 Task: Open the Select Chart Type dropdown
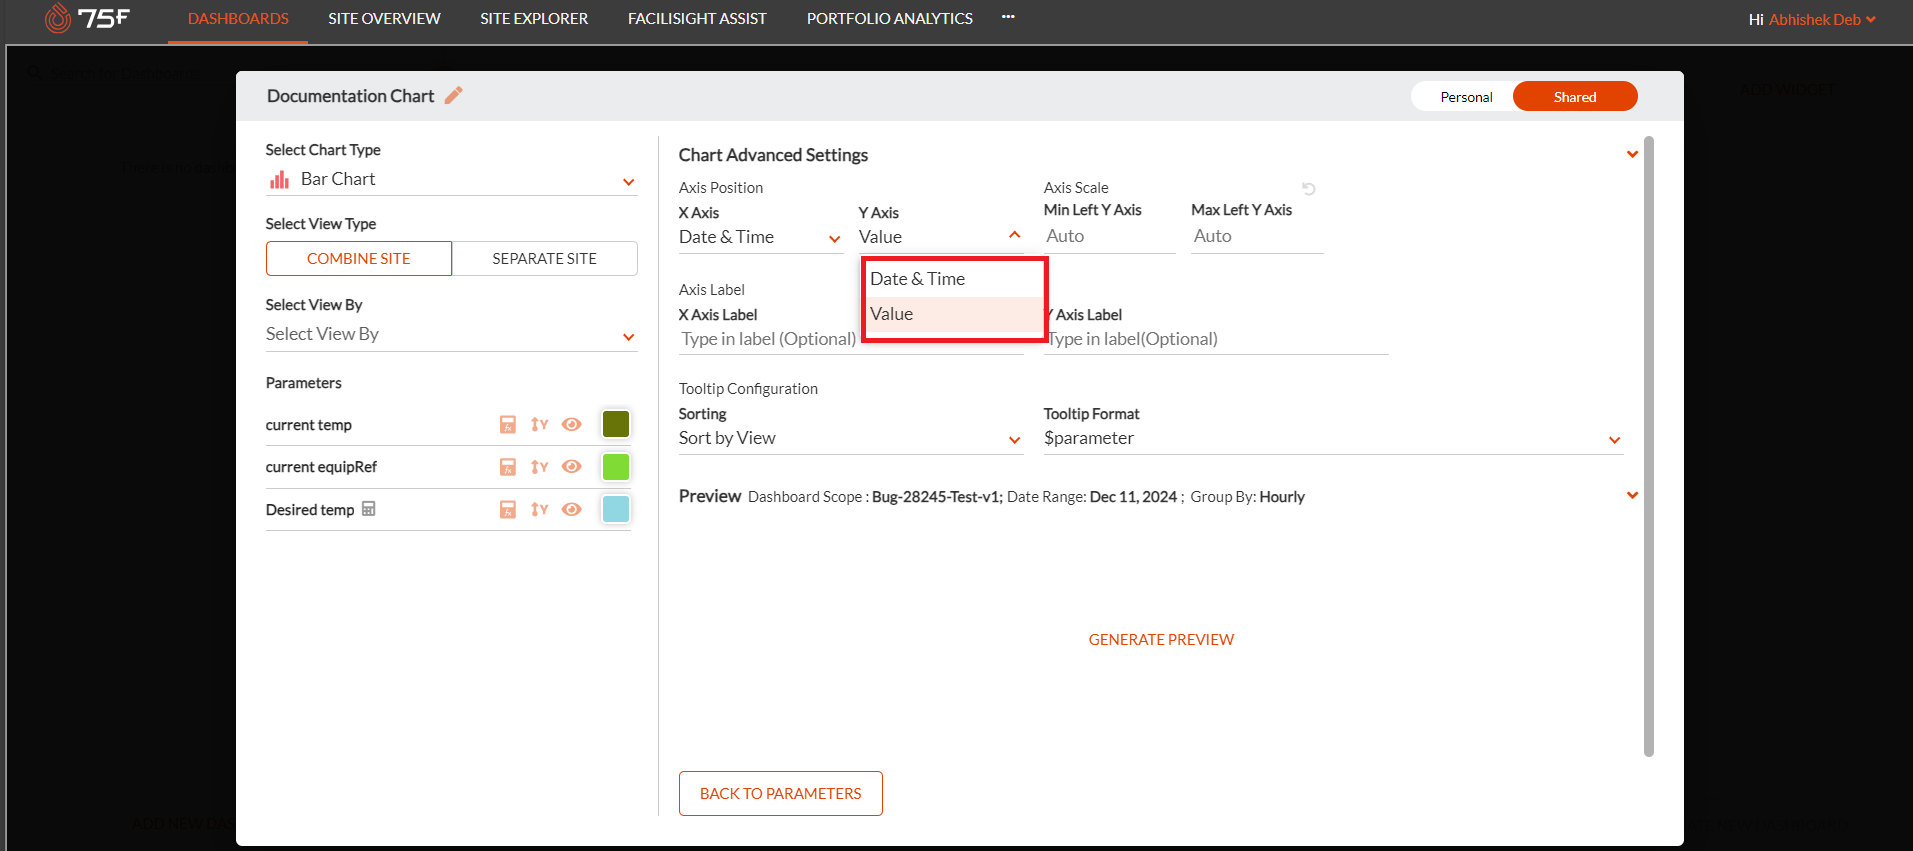tap(451, 180)
